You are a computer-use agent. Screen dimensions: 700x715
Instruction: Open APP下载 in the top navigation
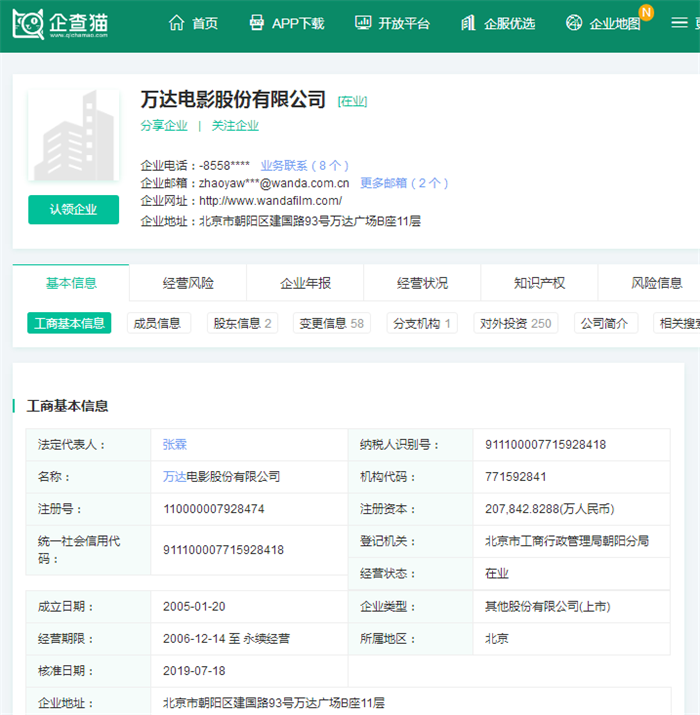(x=298, y=23)
